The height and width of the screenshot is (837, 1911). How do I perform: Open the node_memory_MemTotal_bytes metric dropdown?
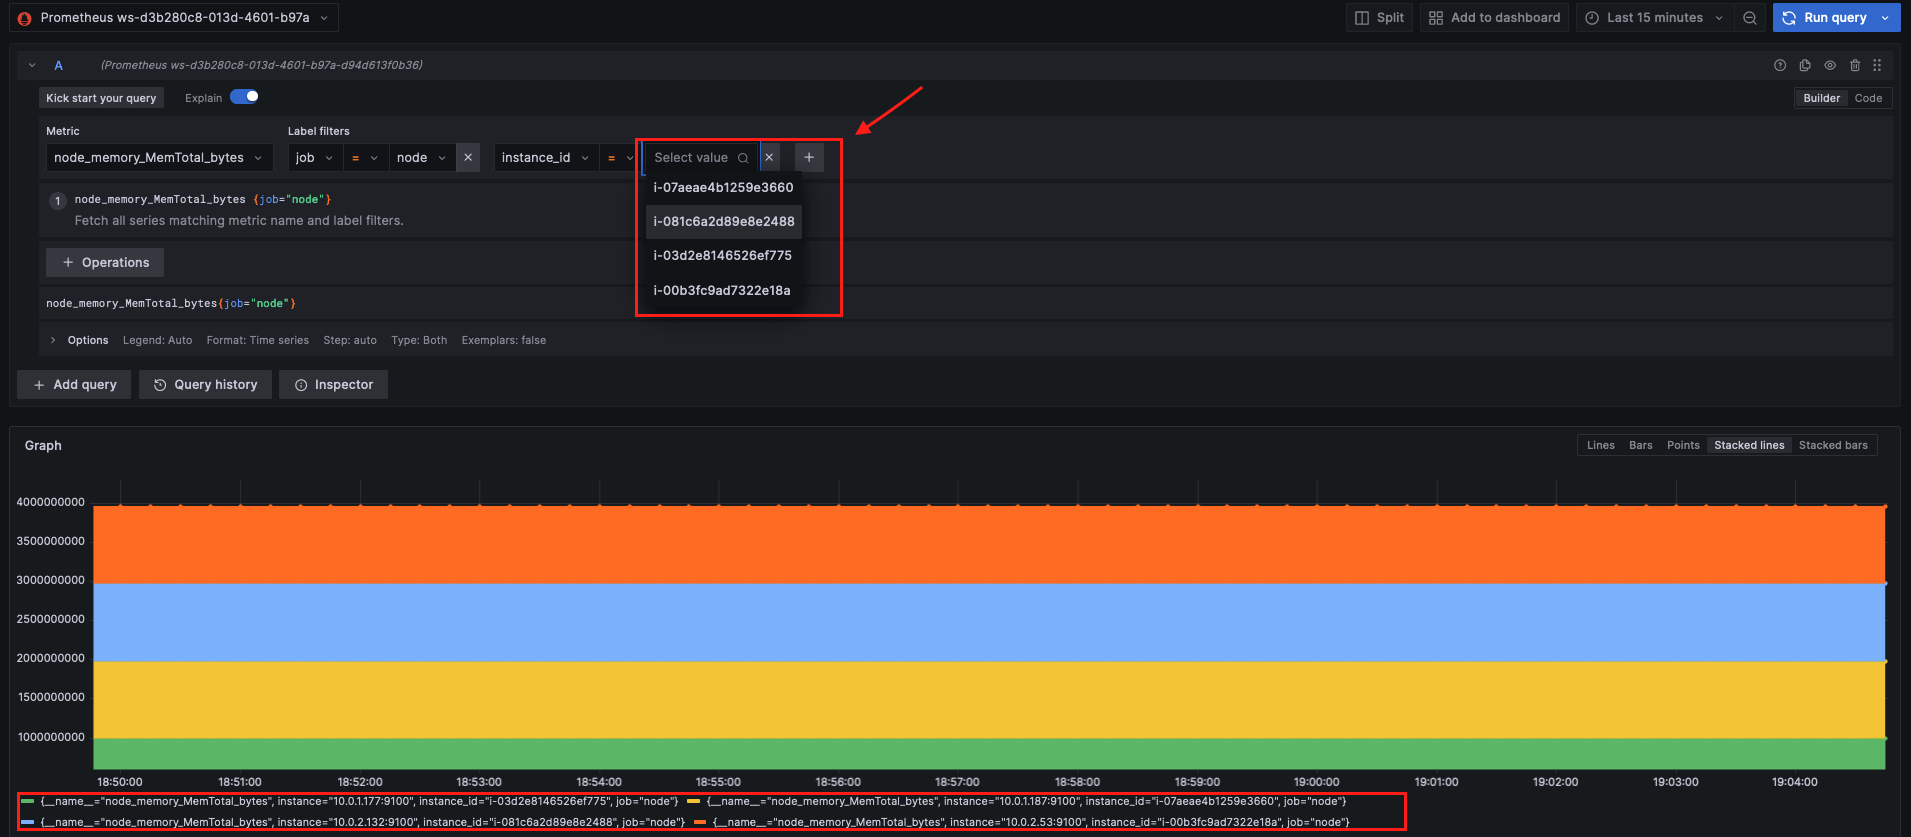(x=158, y=158)
